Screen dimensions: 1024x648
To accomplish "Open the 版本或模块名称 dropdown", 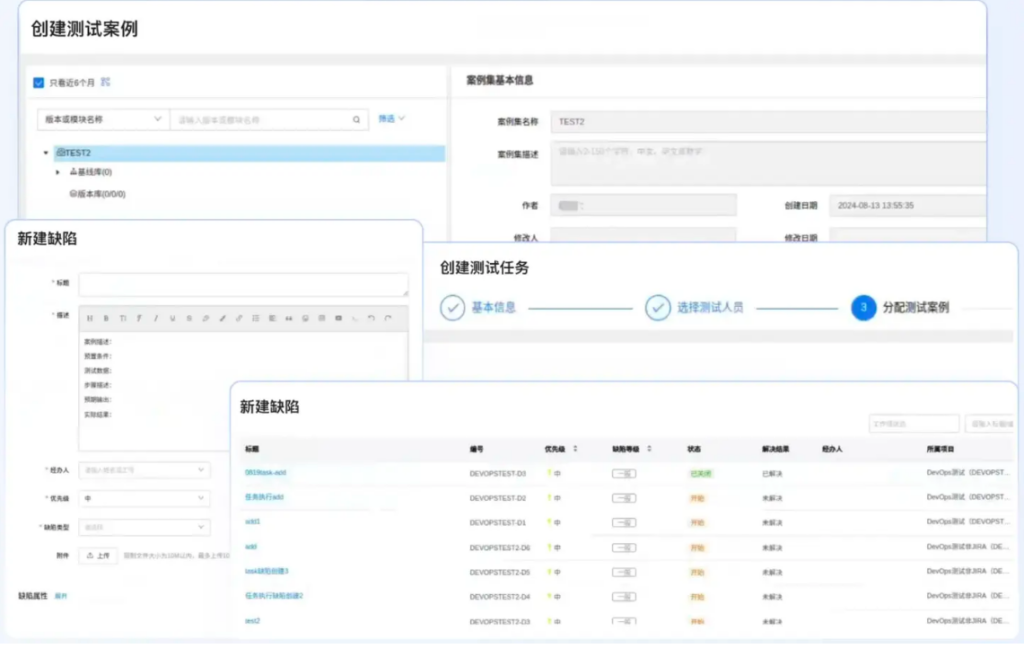I will coord(102,120).
